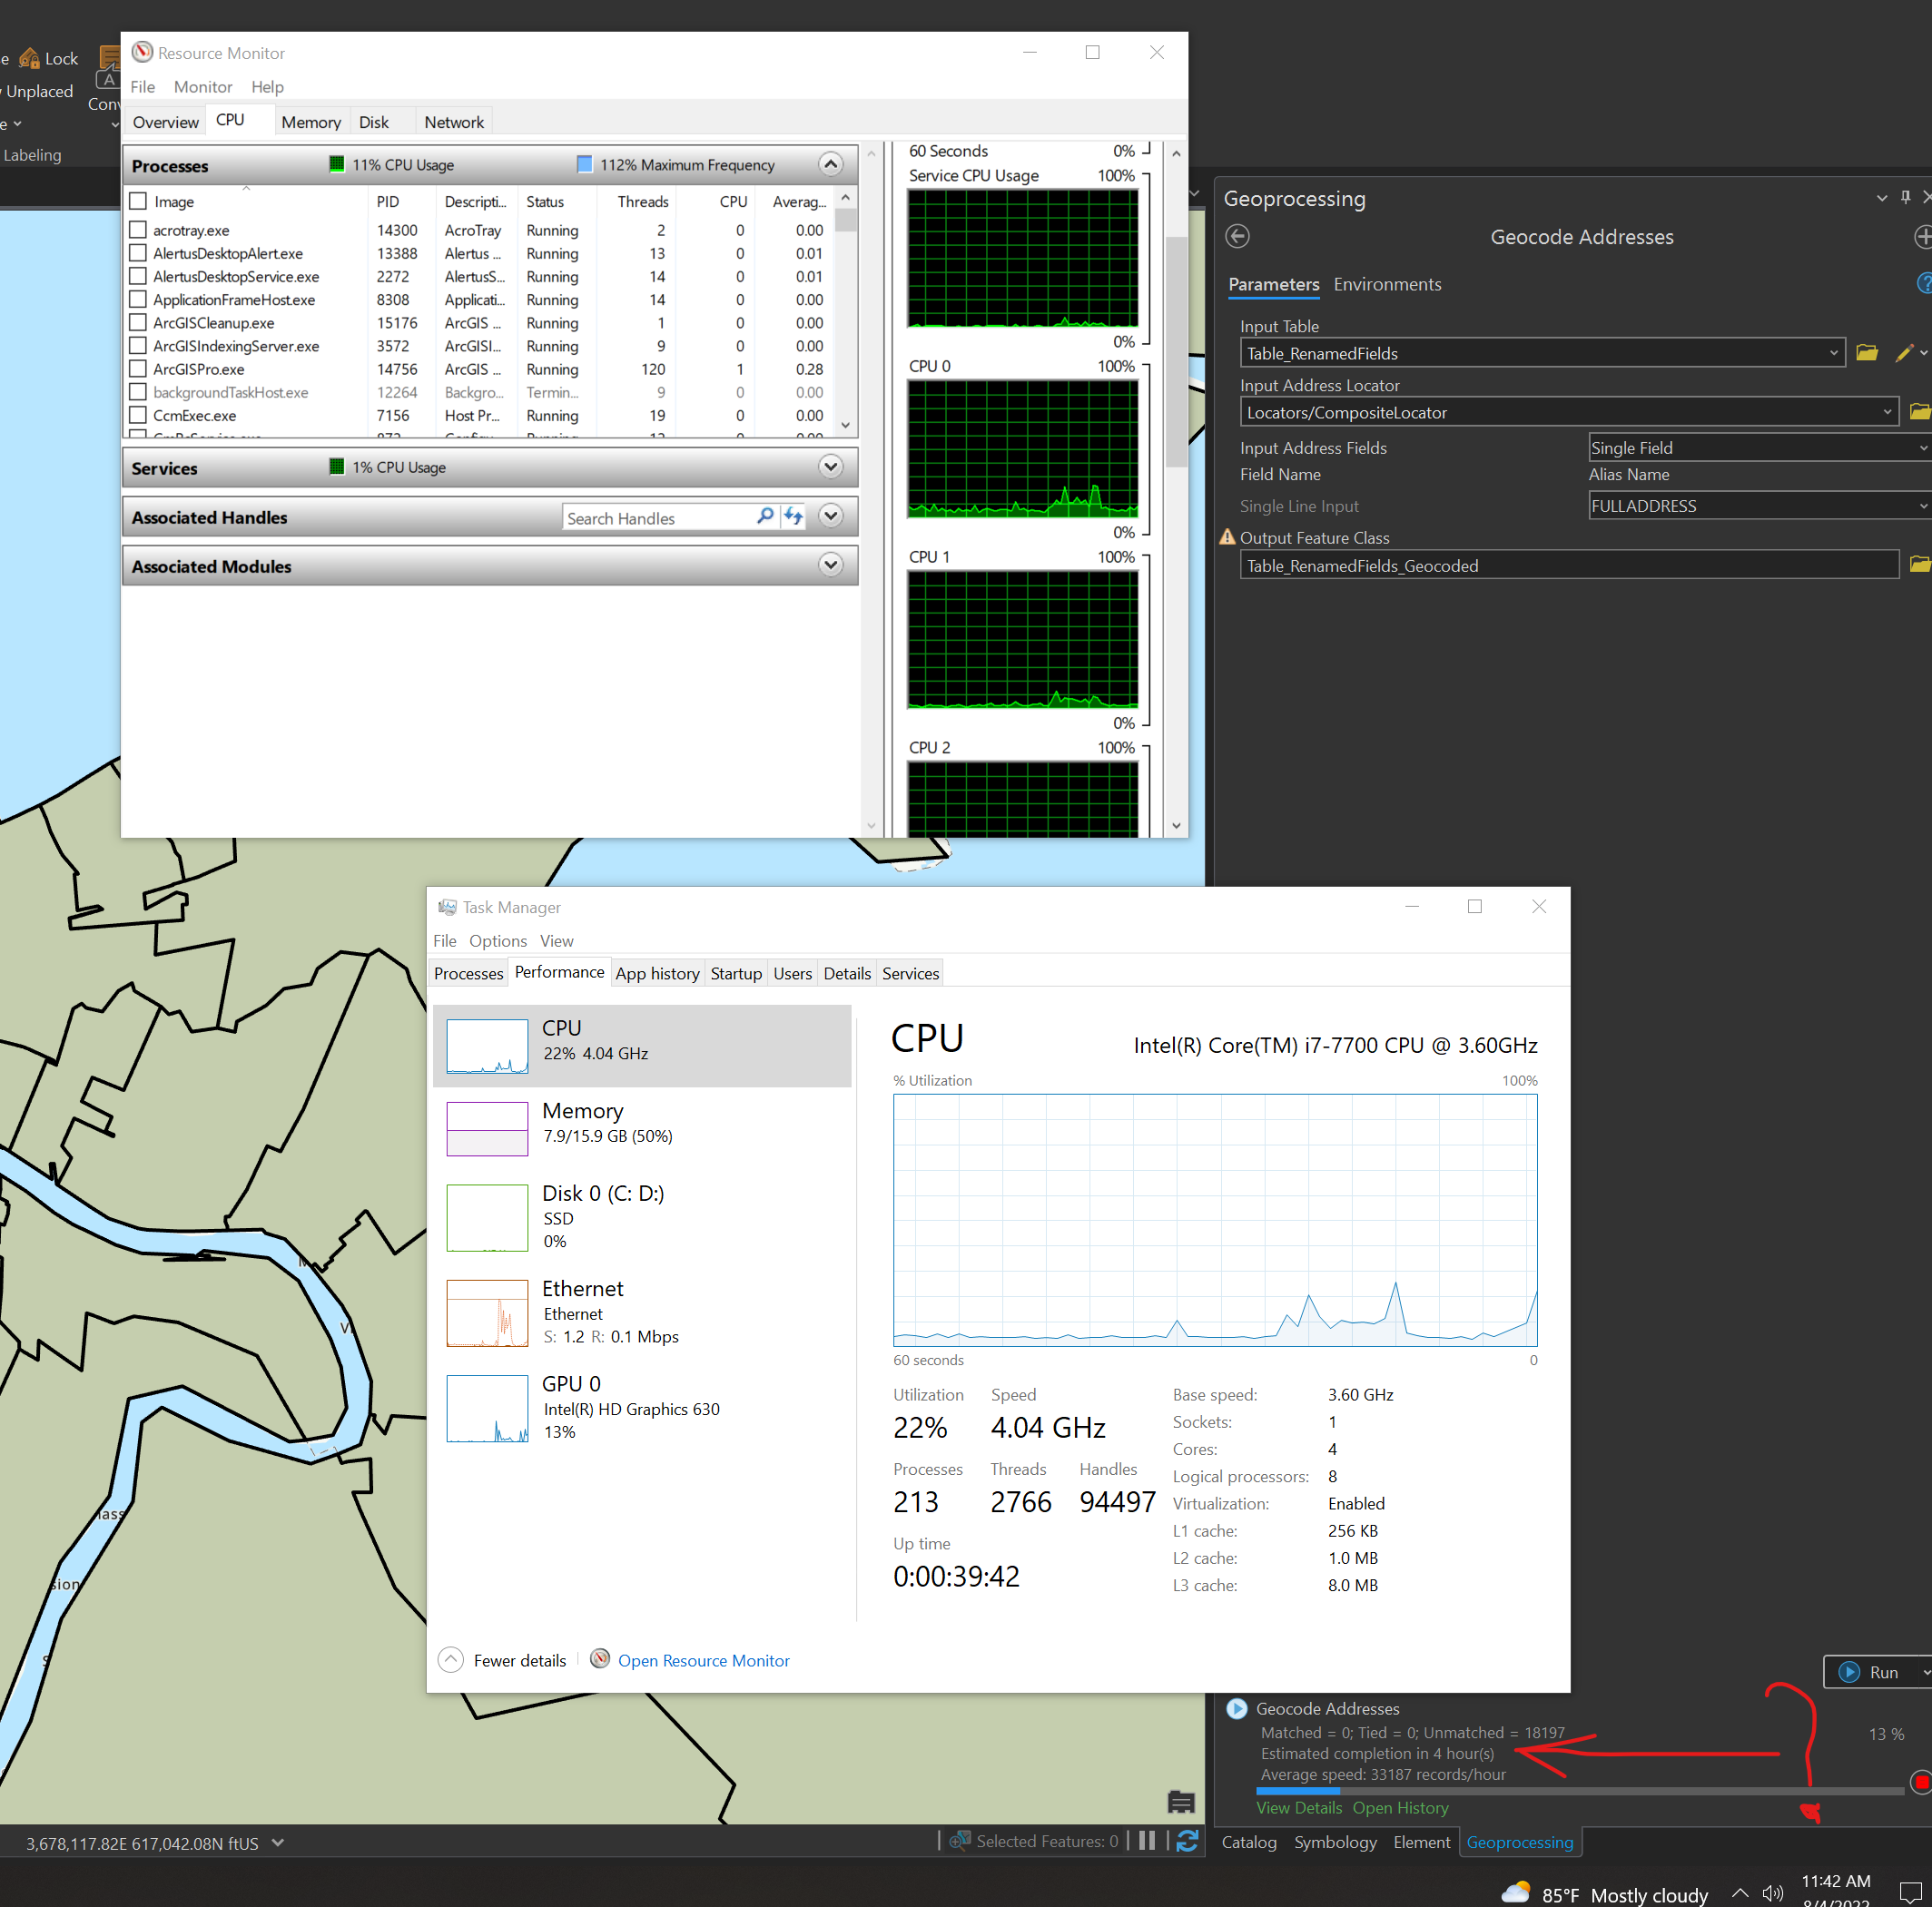This screenshot has height=1907, width=1932.
Task: Switch to the Memory tab in Resource Monitor
Action: coord(311,121)
